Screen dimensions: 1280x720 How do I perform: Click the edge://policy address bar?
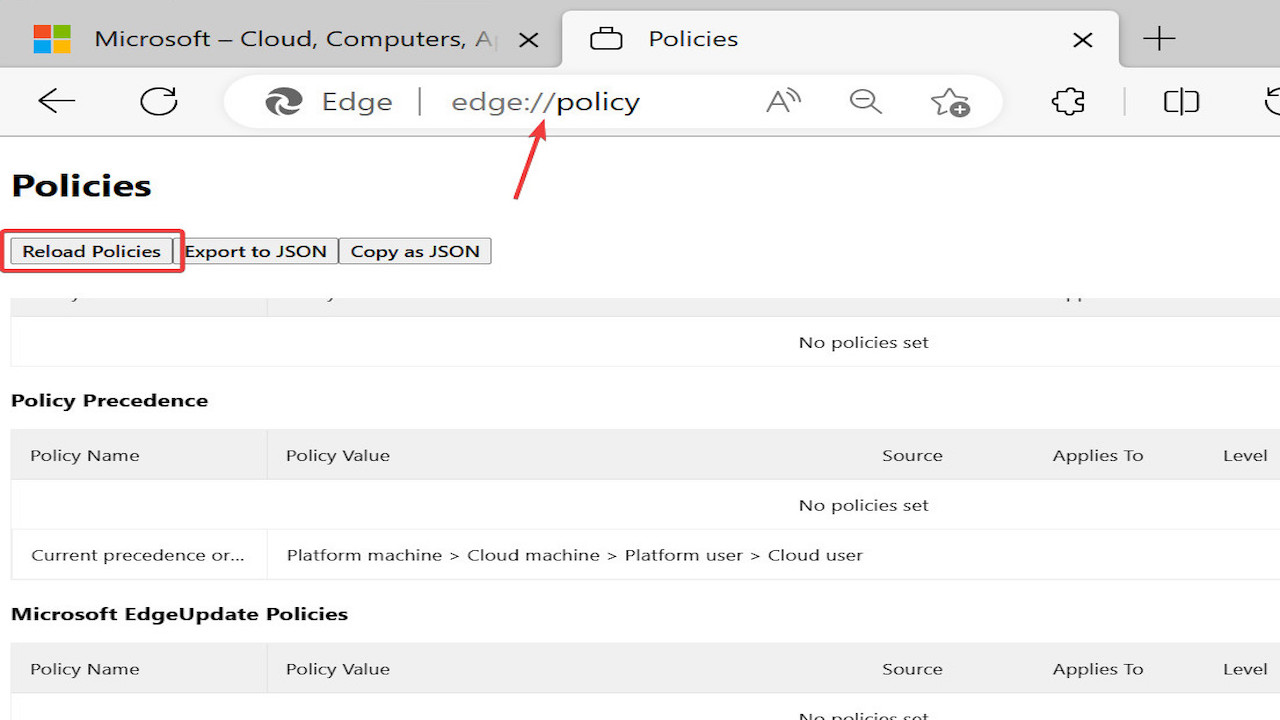[x=545, y=101]
